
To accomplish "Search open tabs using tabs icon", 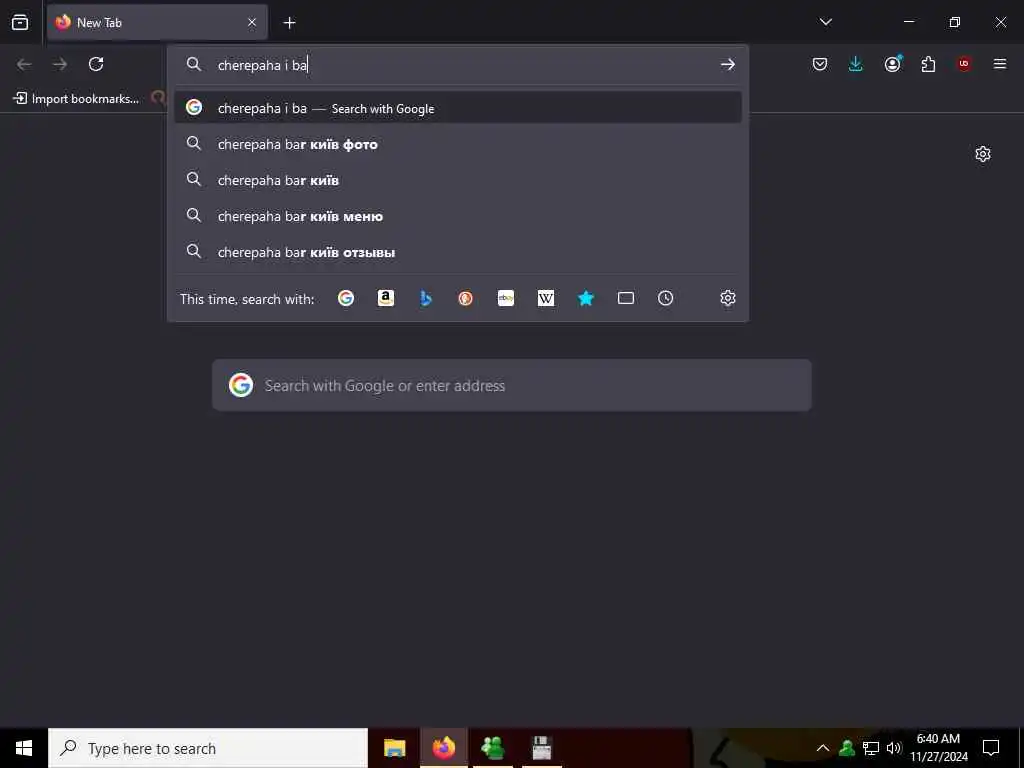I will click(x=626, y=298).
